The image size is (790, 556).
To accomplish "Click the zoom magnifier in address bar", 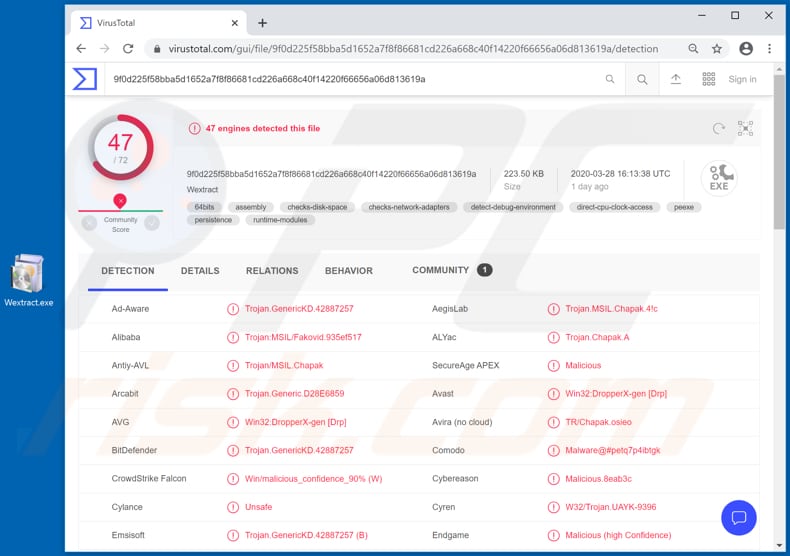I will click(693, 49).
